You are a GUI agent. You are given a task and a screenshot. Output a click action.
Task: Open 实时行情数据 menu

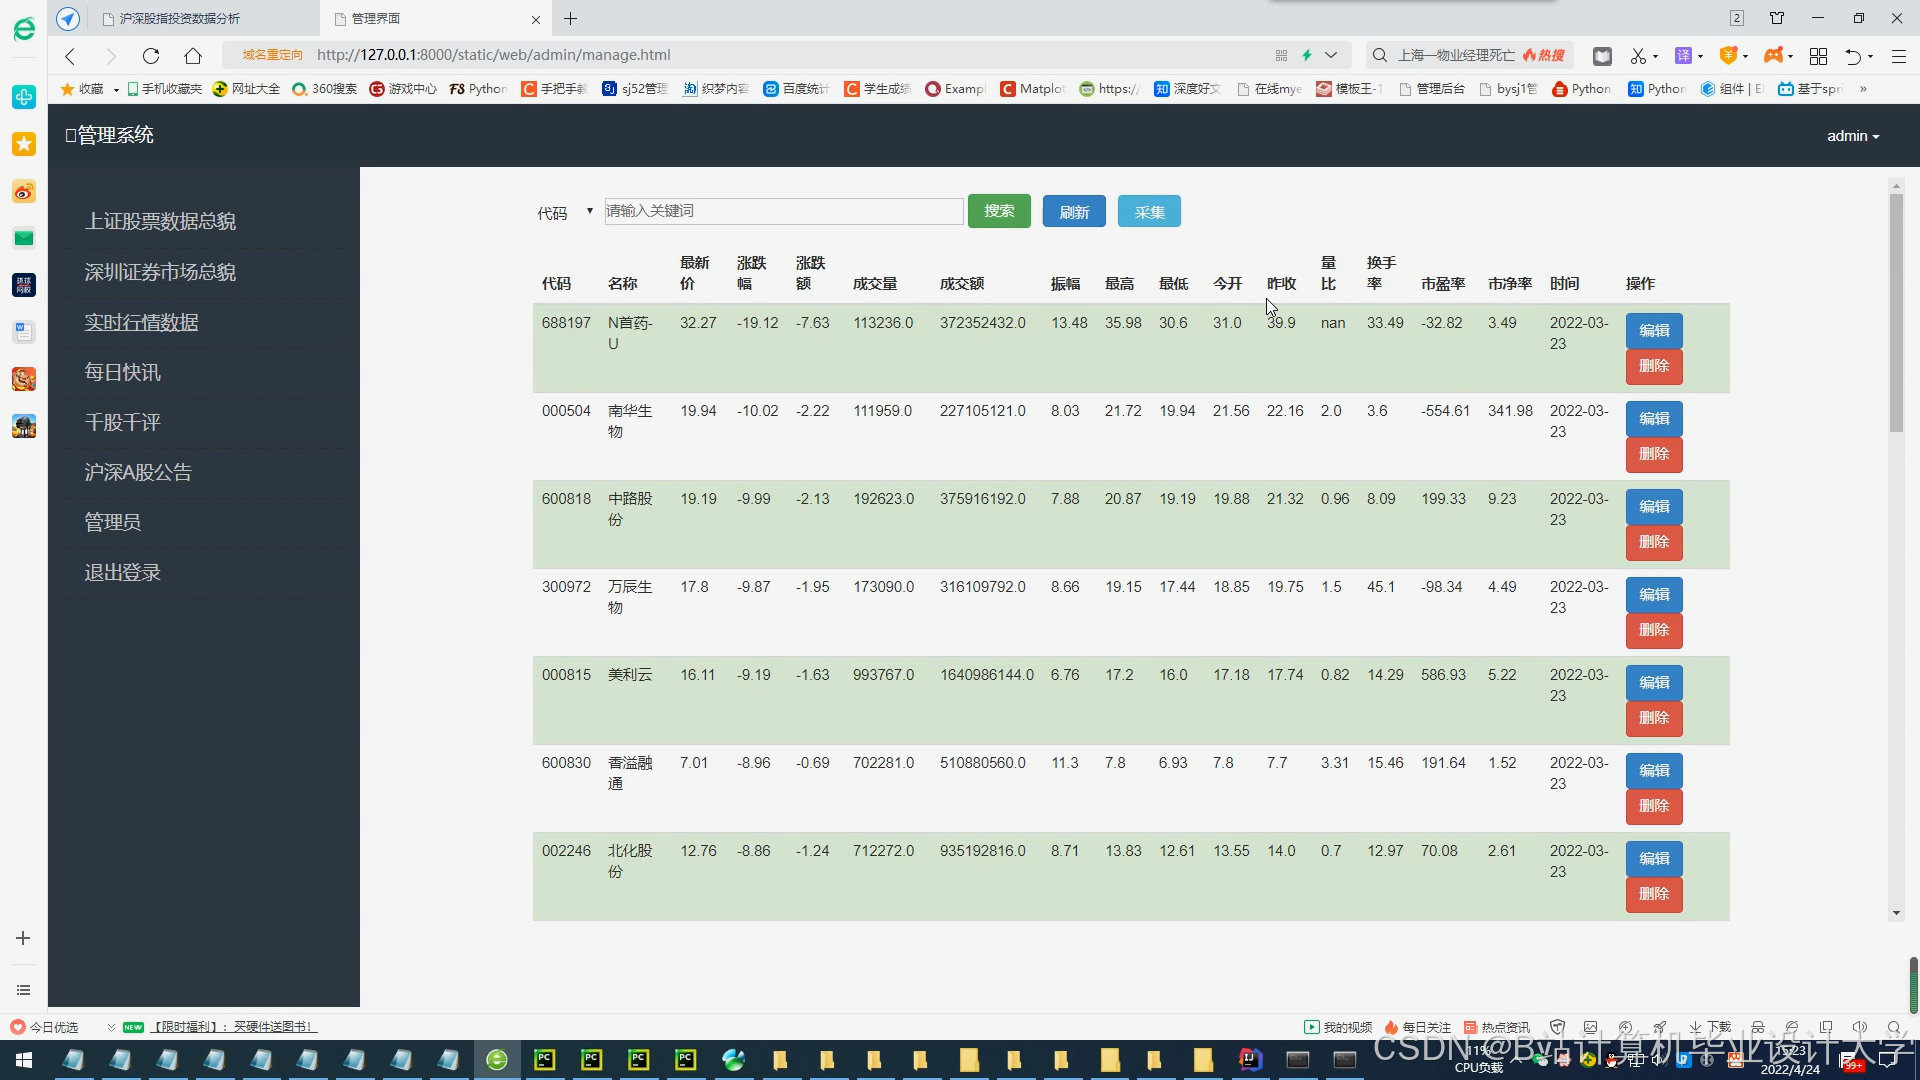pos(141,322)
